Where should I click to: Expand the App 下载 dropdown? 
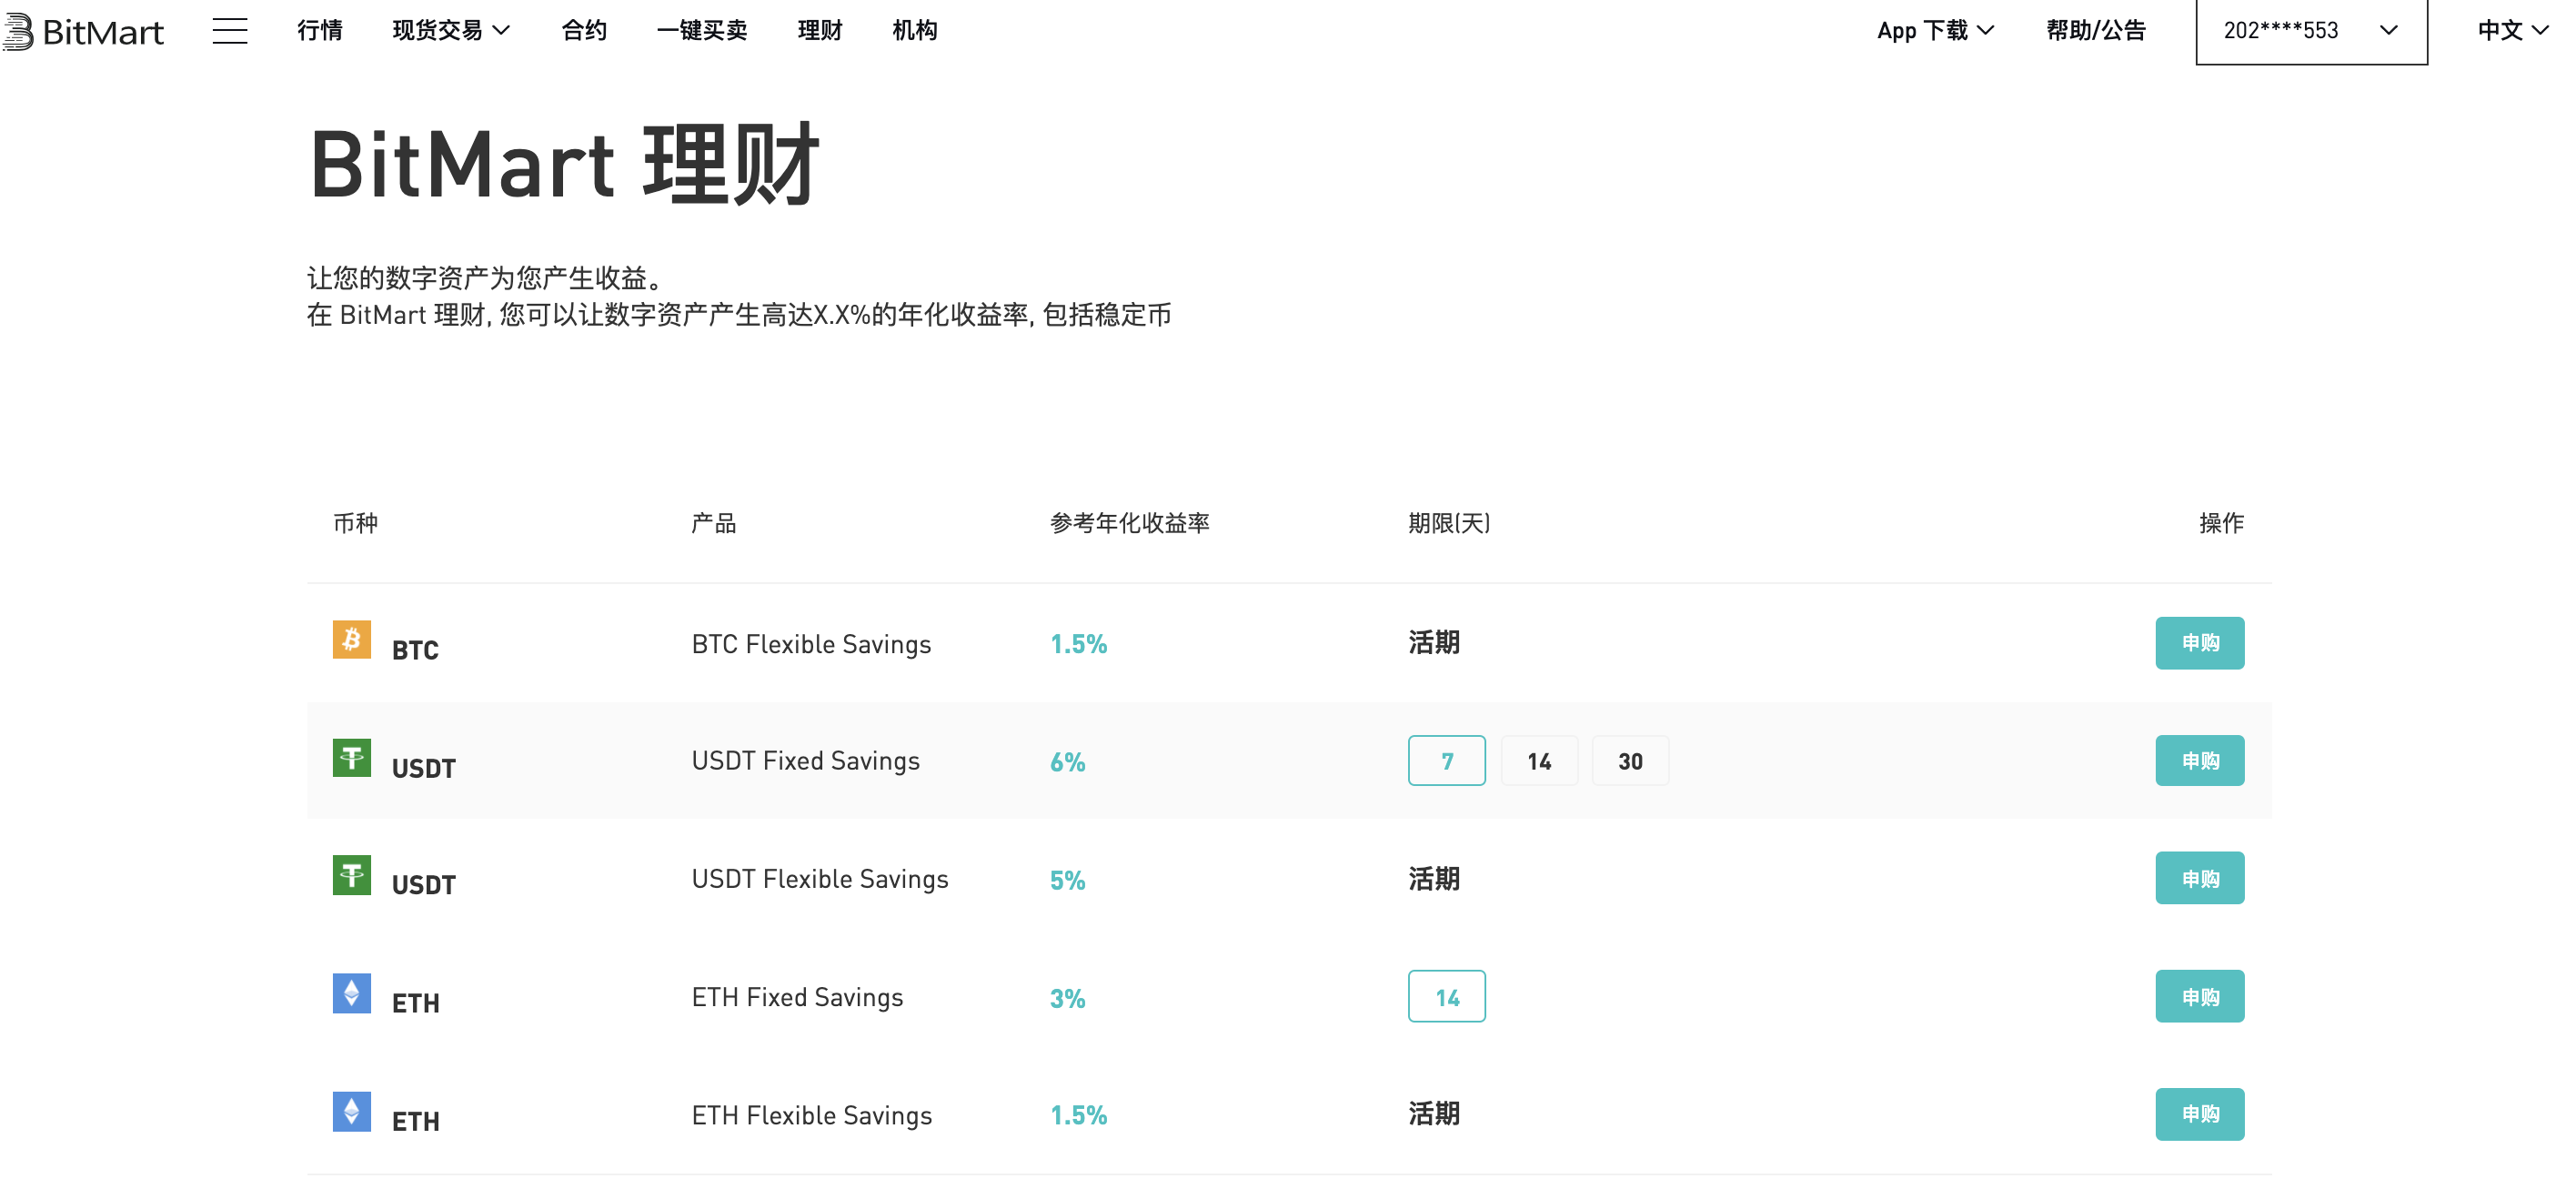point(1935,31)
